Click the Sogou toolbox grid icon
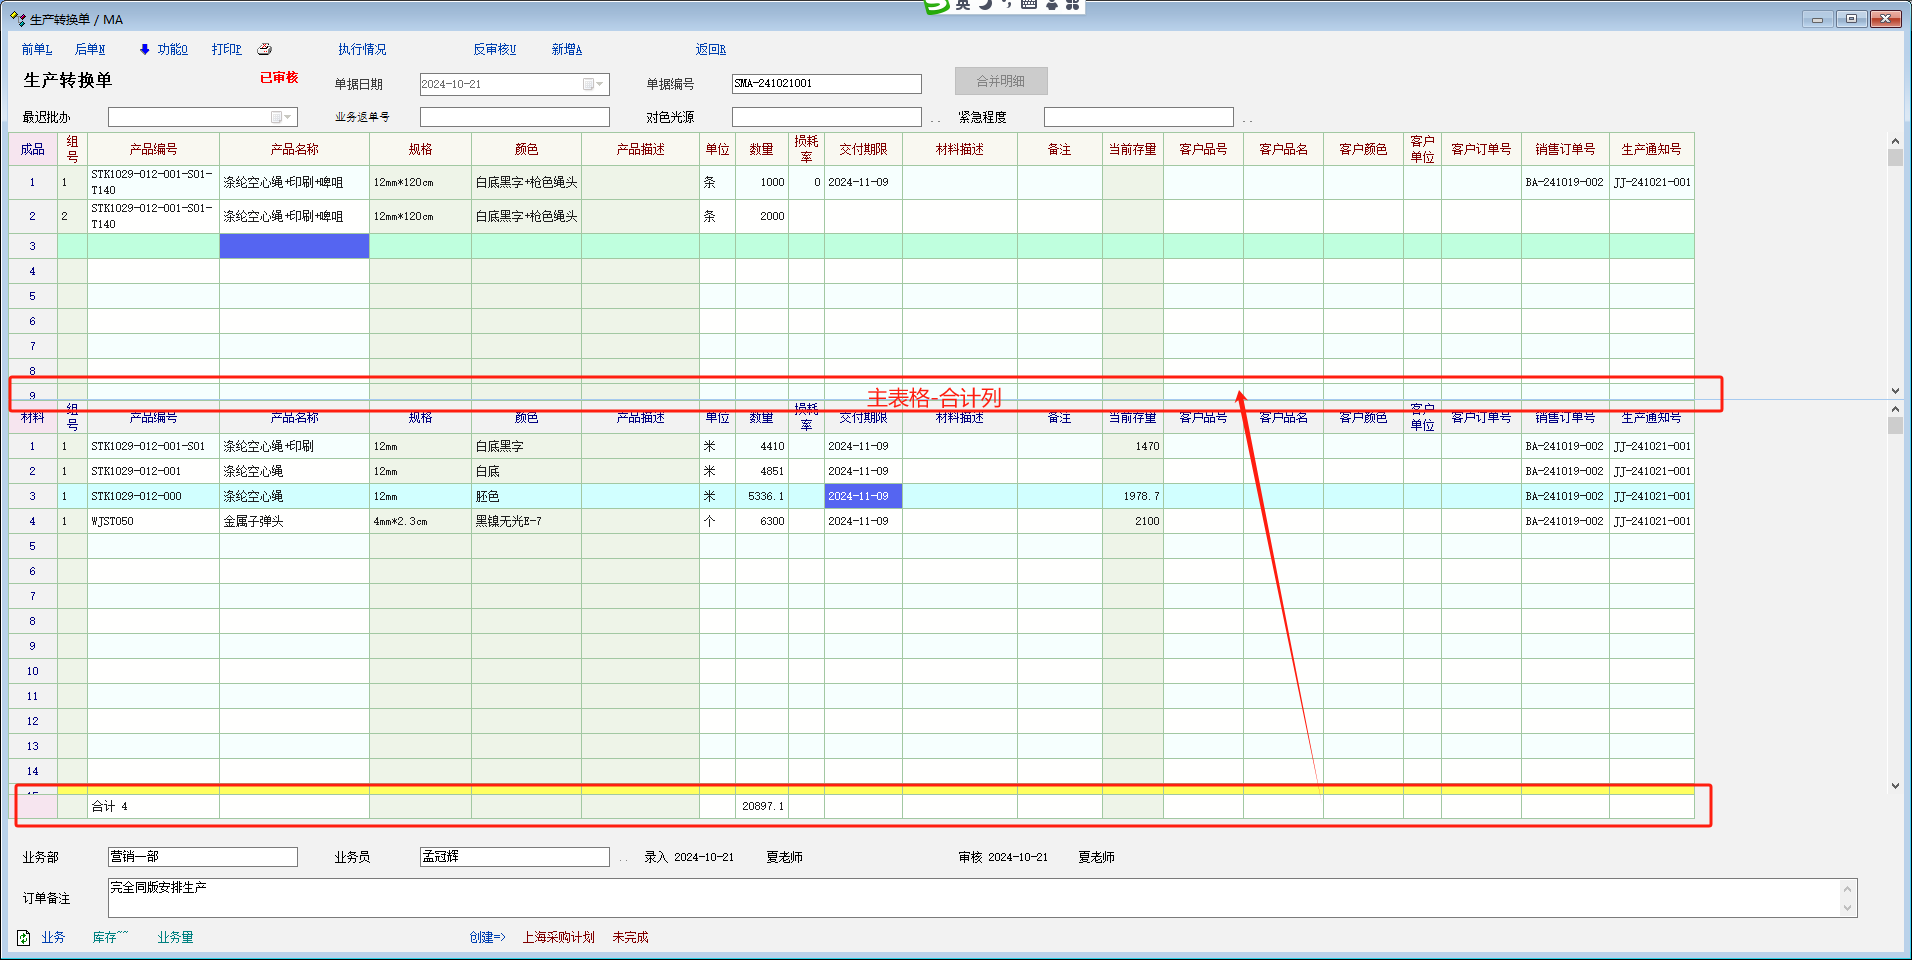Screen dimensions: 1912x960 coord(1072,5)
